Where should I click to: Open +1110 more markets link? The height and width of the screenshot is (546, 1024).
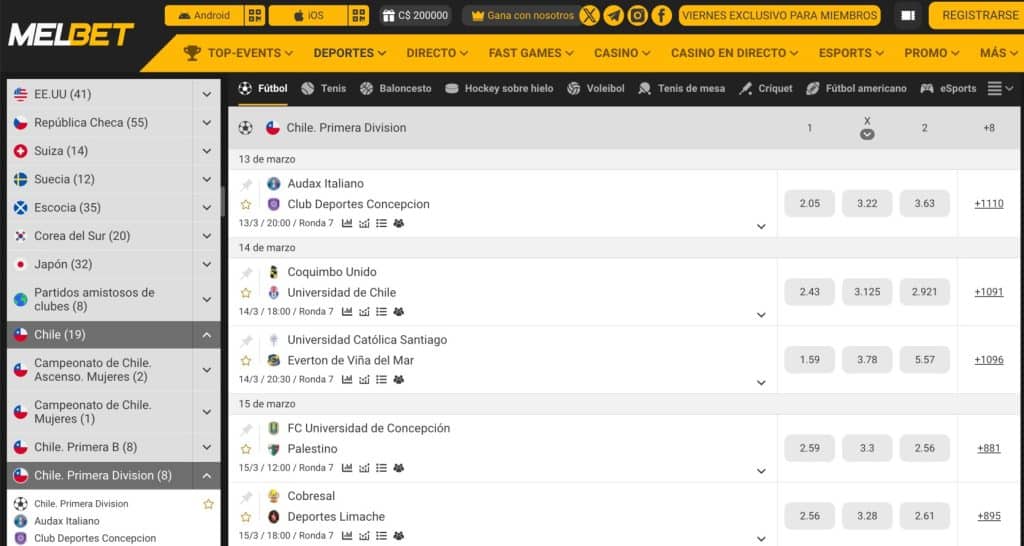(988, 203)
